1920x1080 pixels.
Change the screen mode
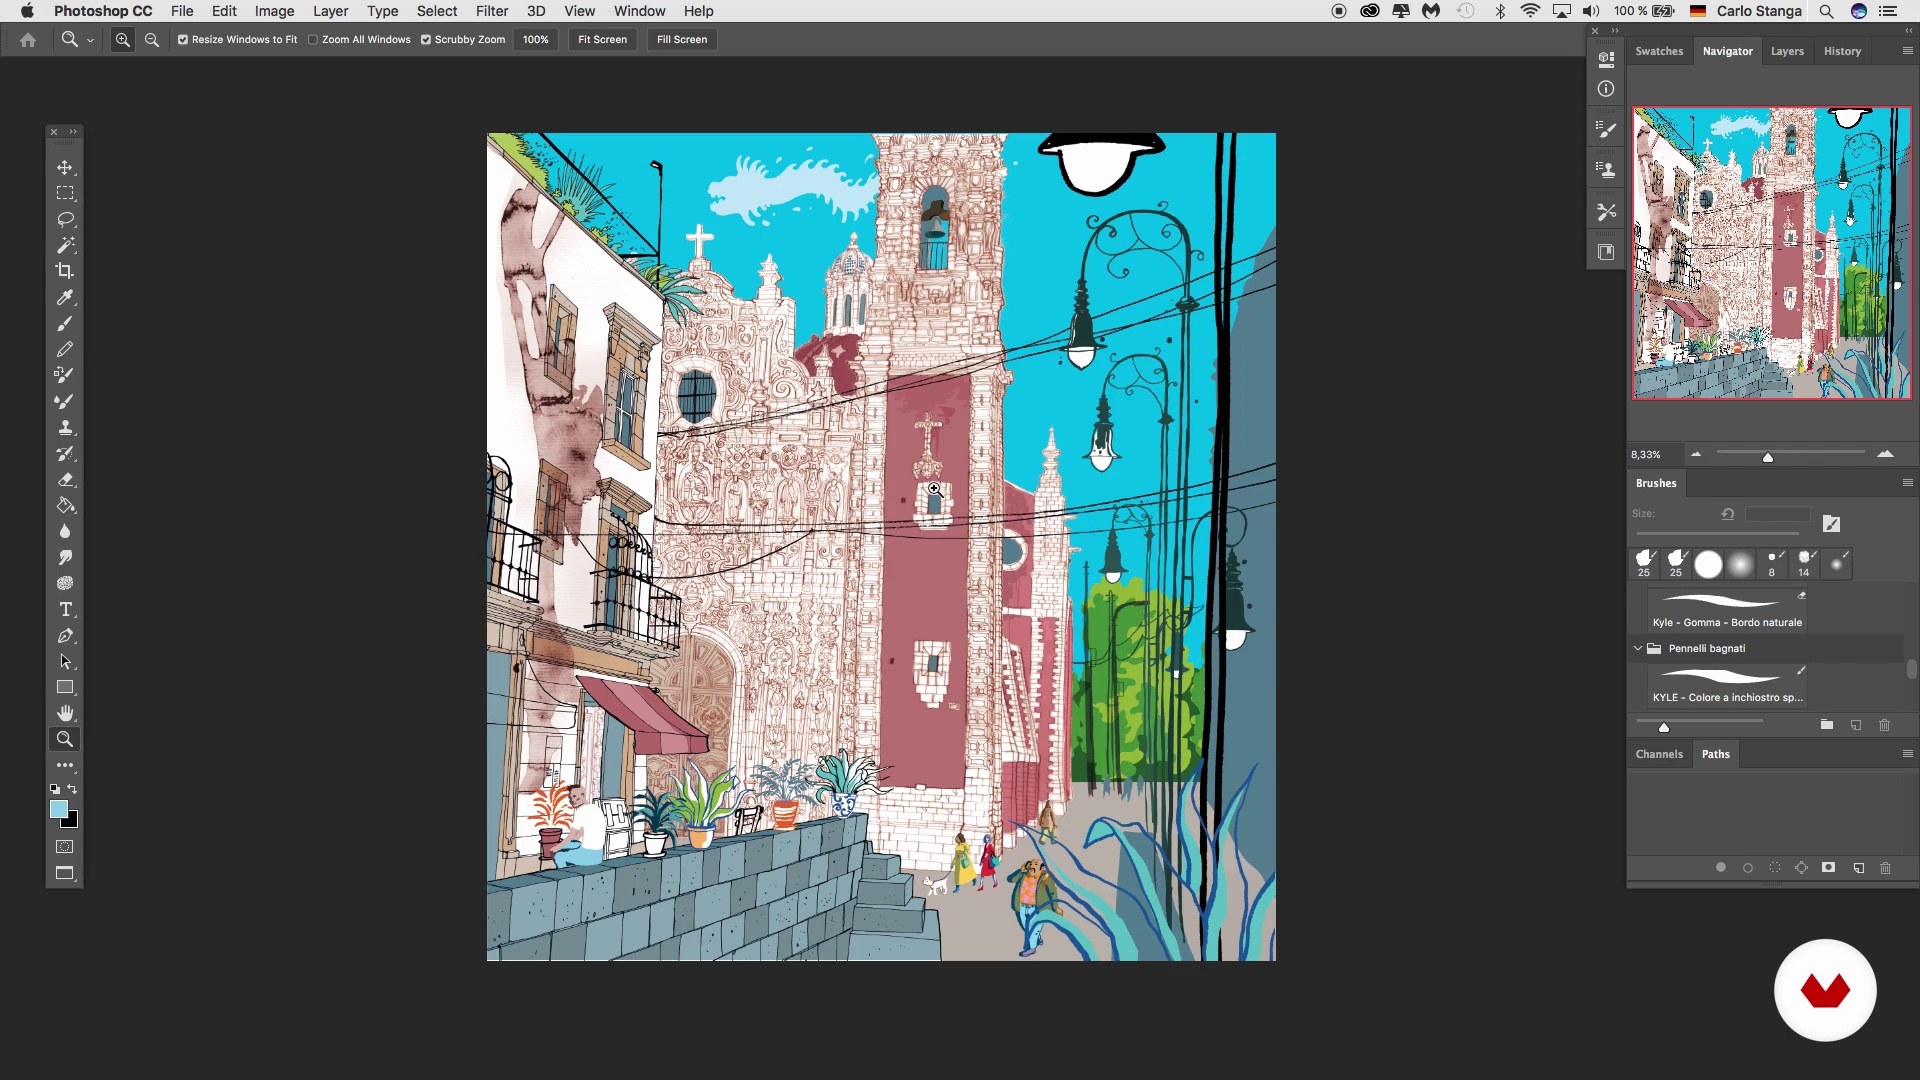coord(65,873)
